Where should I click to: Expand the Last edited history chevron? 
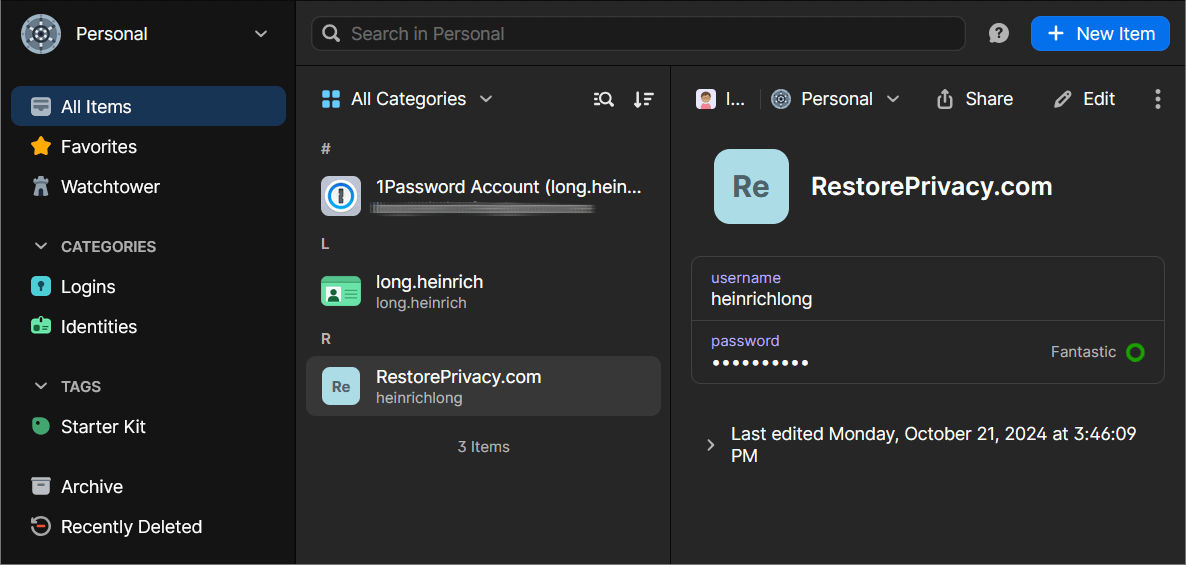(x=710, y=445)
